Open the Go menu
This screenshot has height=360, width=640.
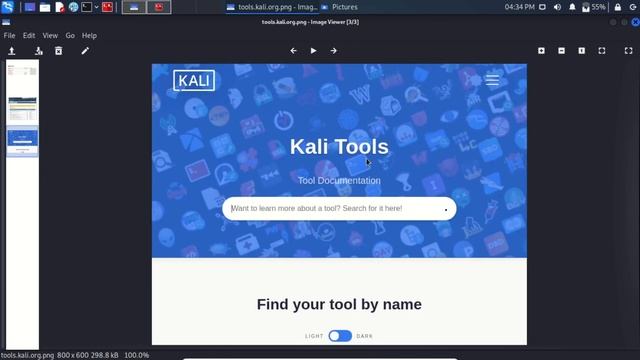pos(70,36)
